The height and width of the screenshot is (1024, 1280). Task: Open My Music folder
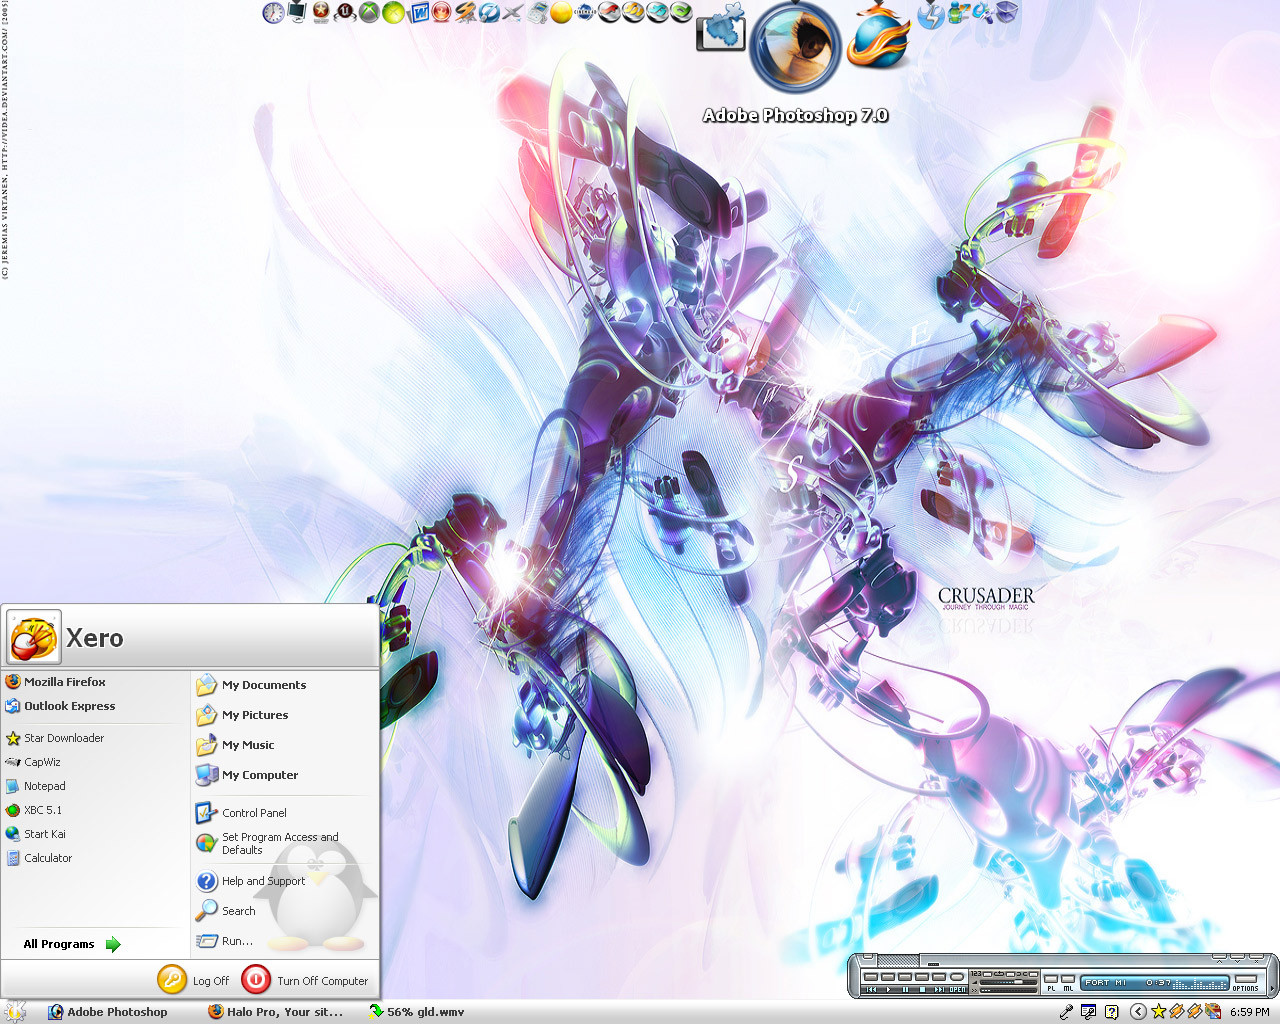point(235,745)
